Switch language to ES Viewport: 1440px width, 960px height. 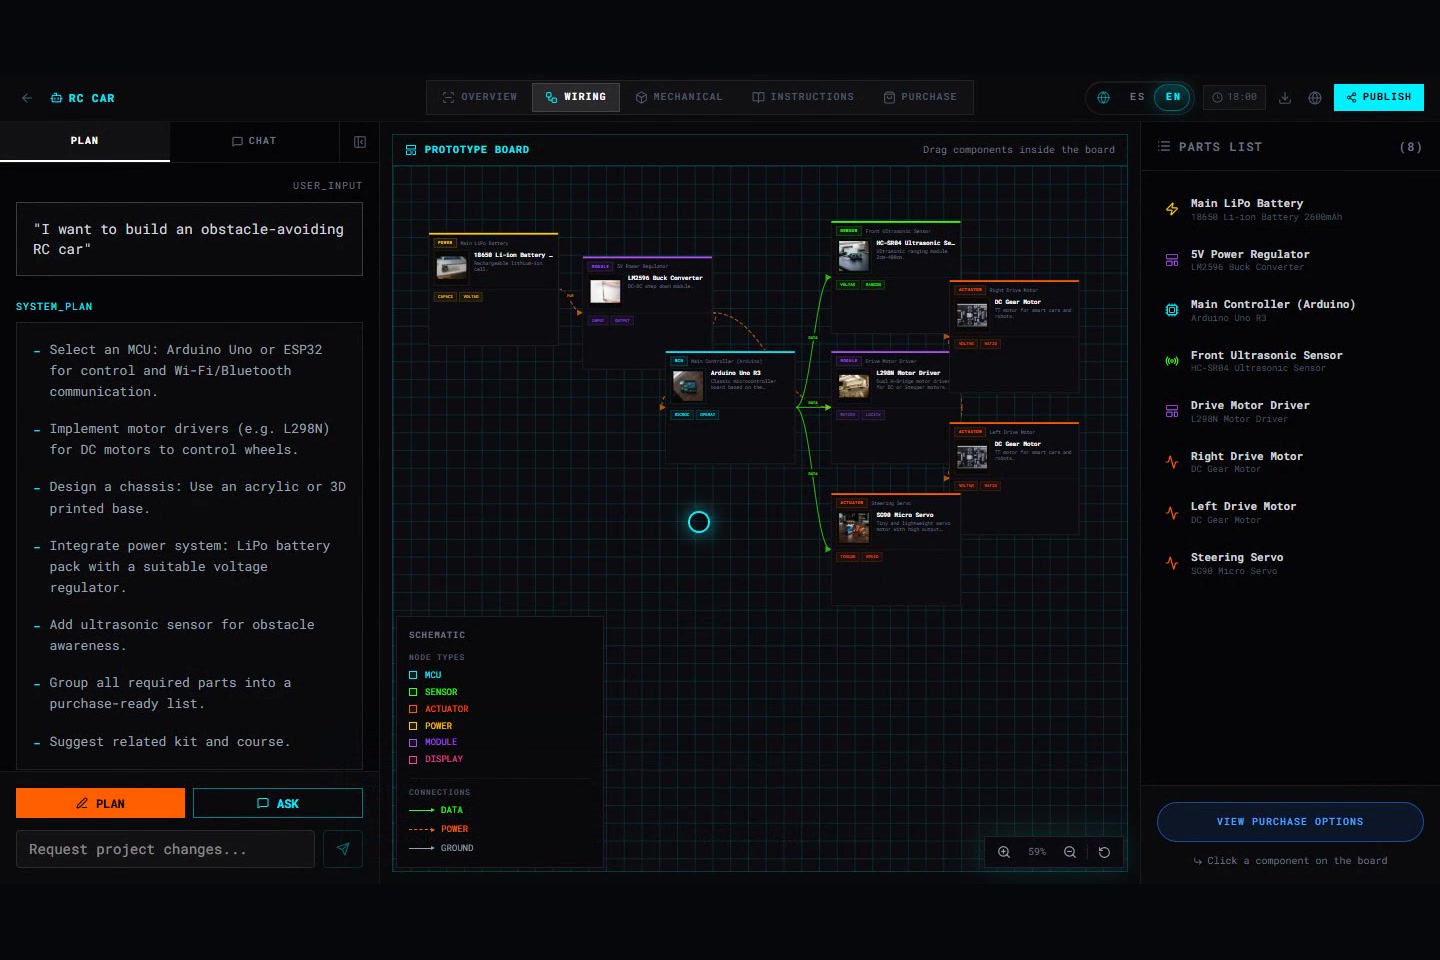(1137, 97)
